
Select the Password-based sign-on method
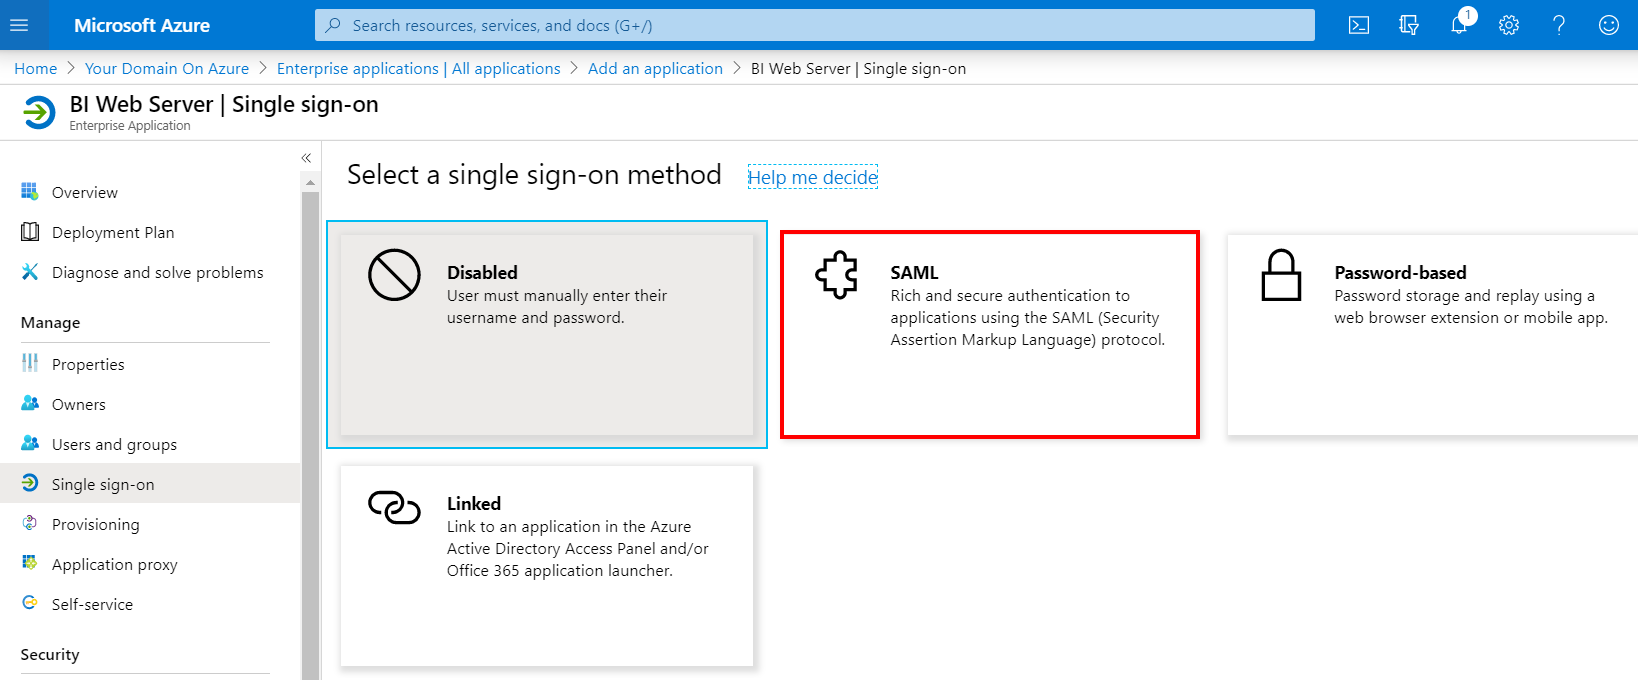coord(1432,334)
